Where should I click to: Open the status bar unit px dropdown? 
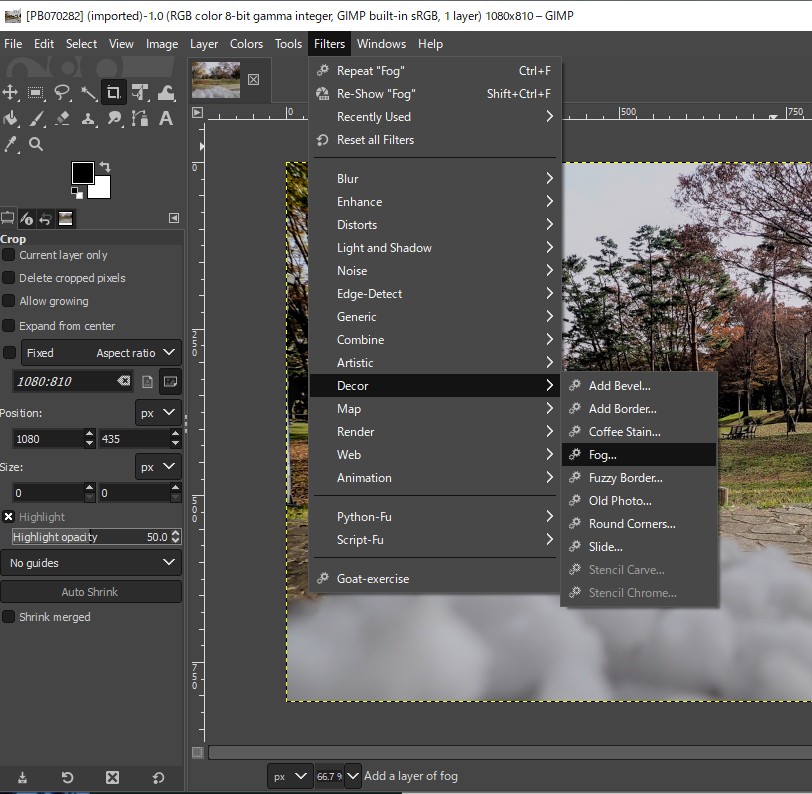pyautogui.click(x=290, y=776)
